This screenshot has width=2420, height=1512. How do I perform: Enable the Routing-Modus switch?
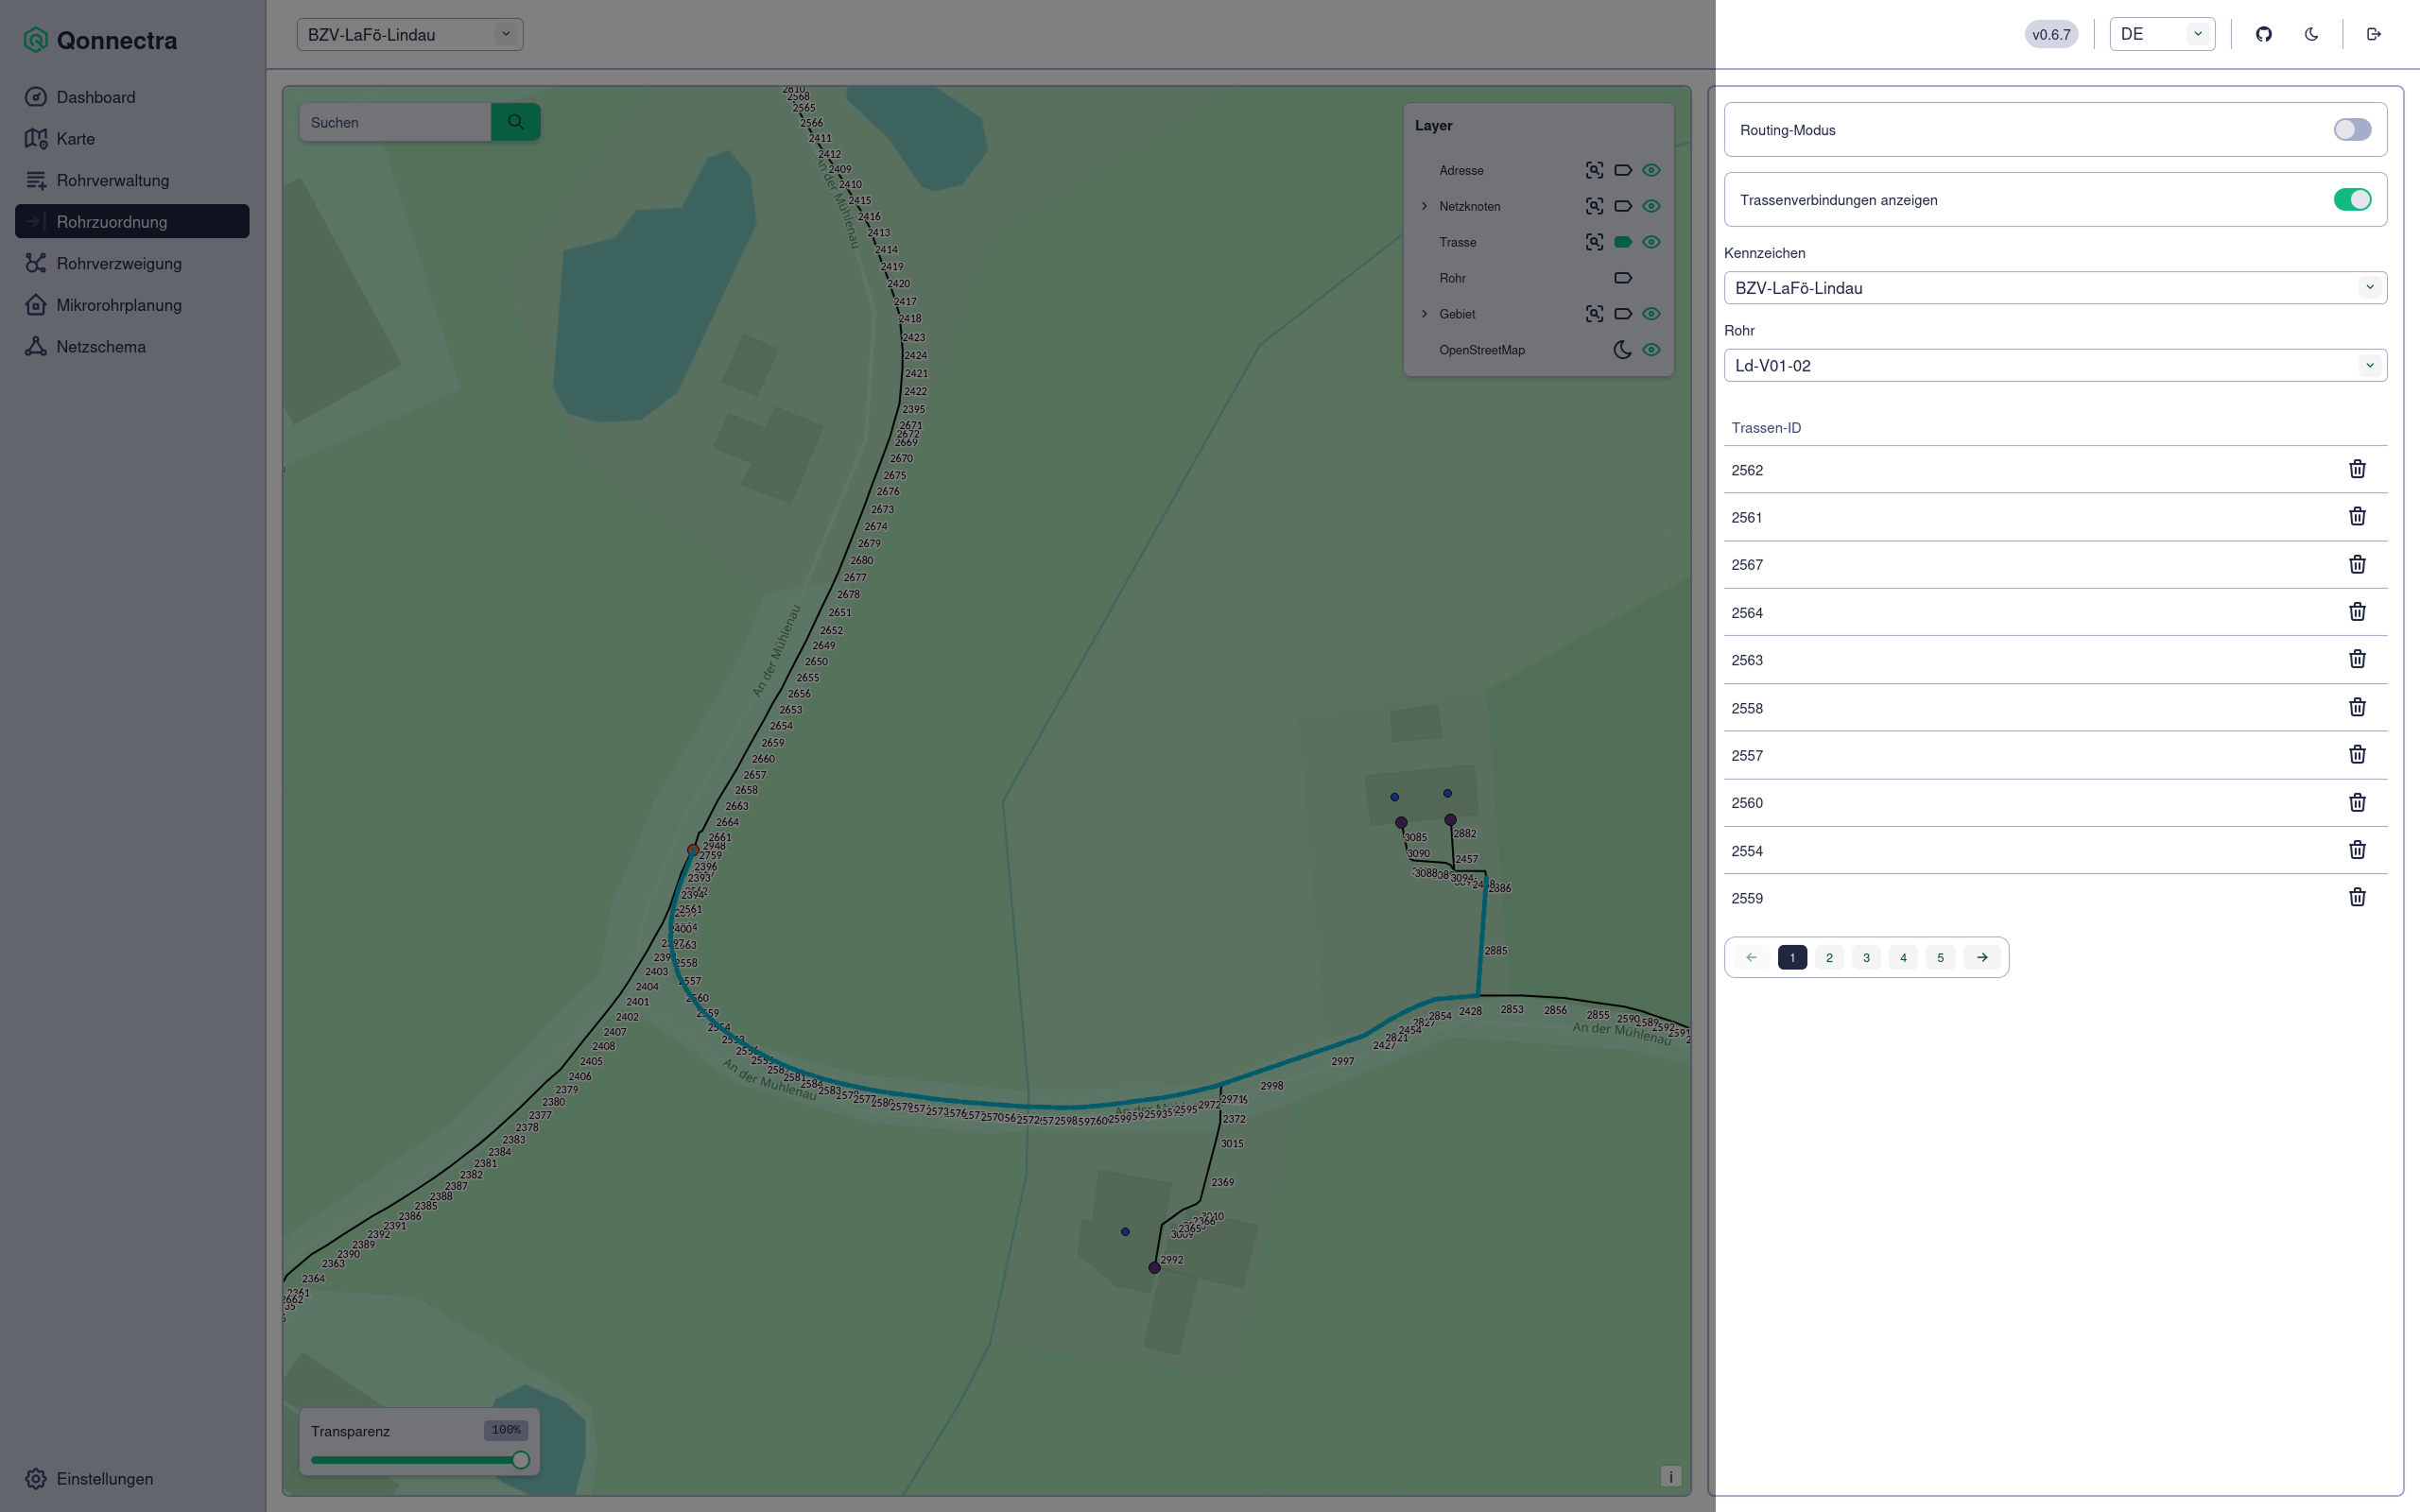tap(2352, 130)
